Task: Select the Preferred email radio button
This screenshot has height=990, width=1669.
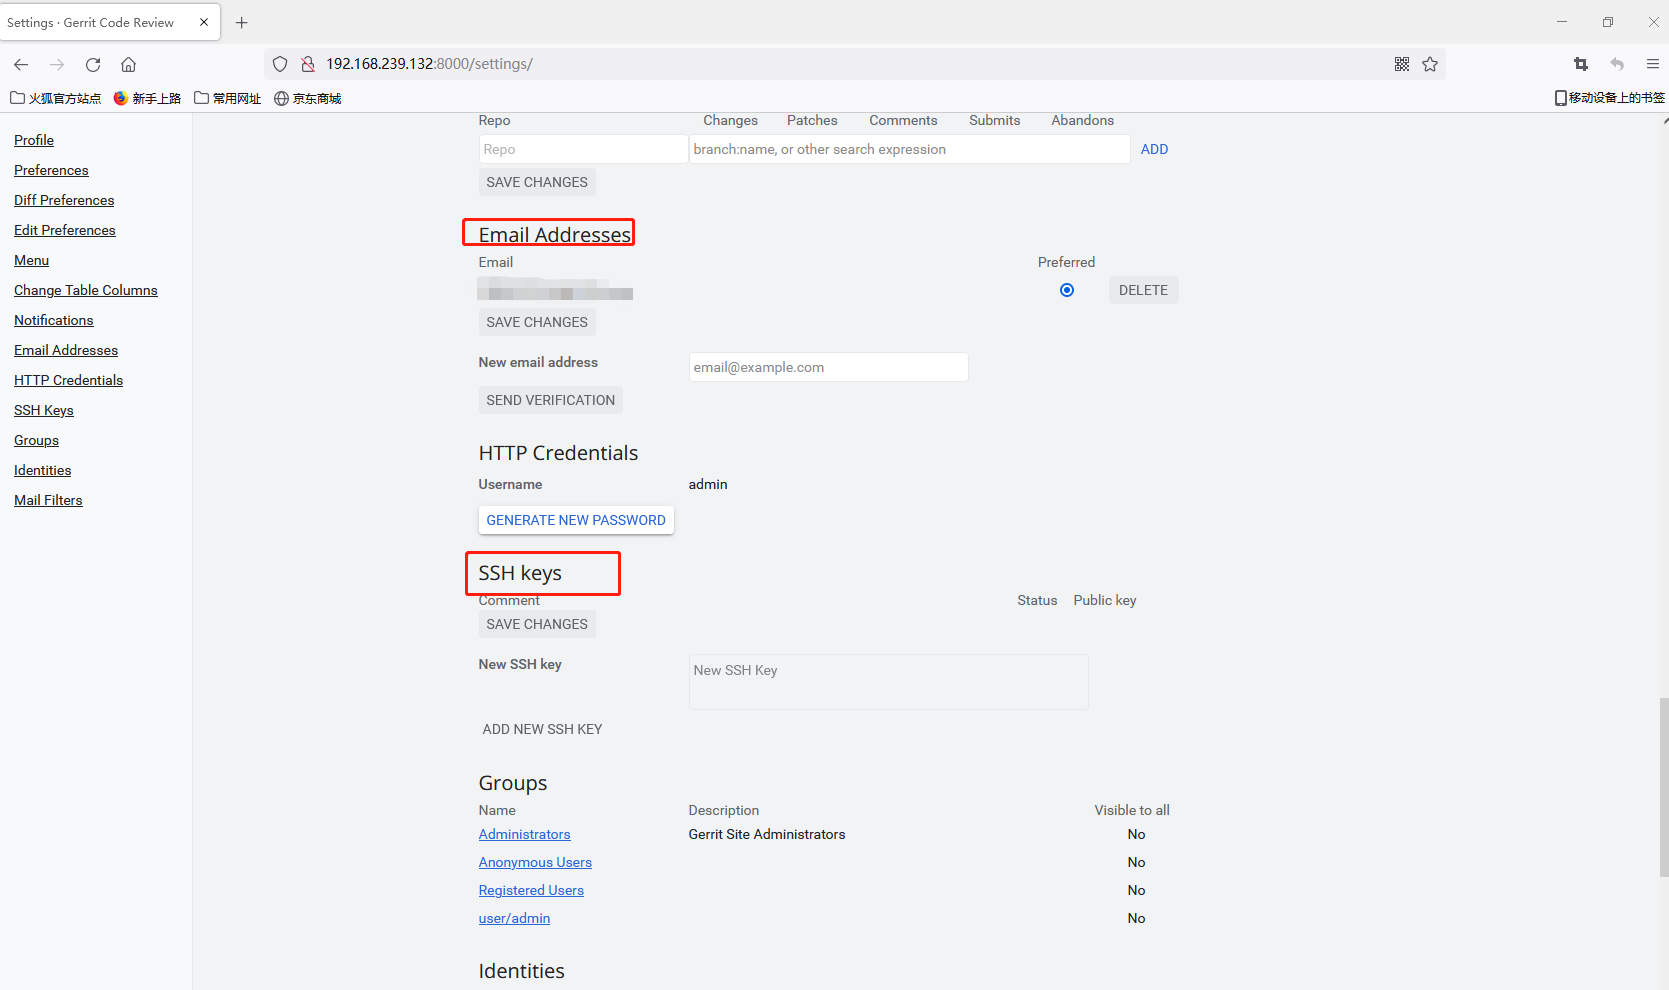Action: tap(1067, 290)
